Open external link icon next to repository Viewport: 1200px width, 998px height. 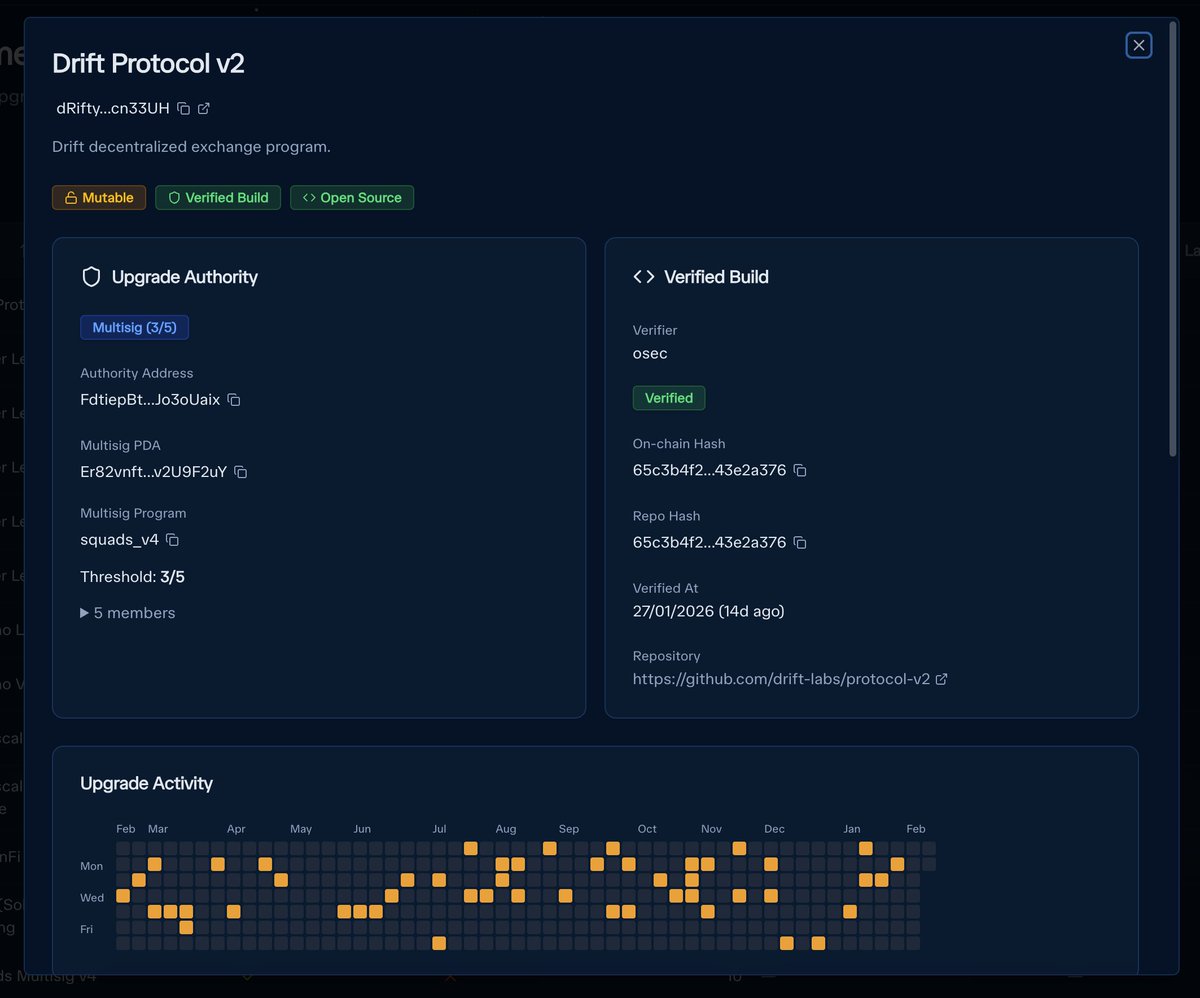point(941,679)
